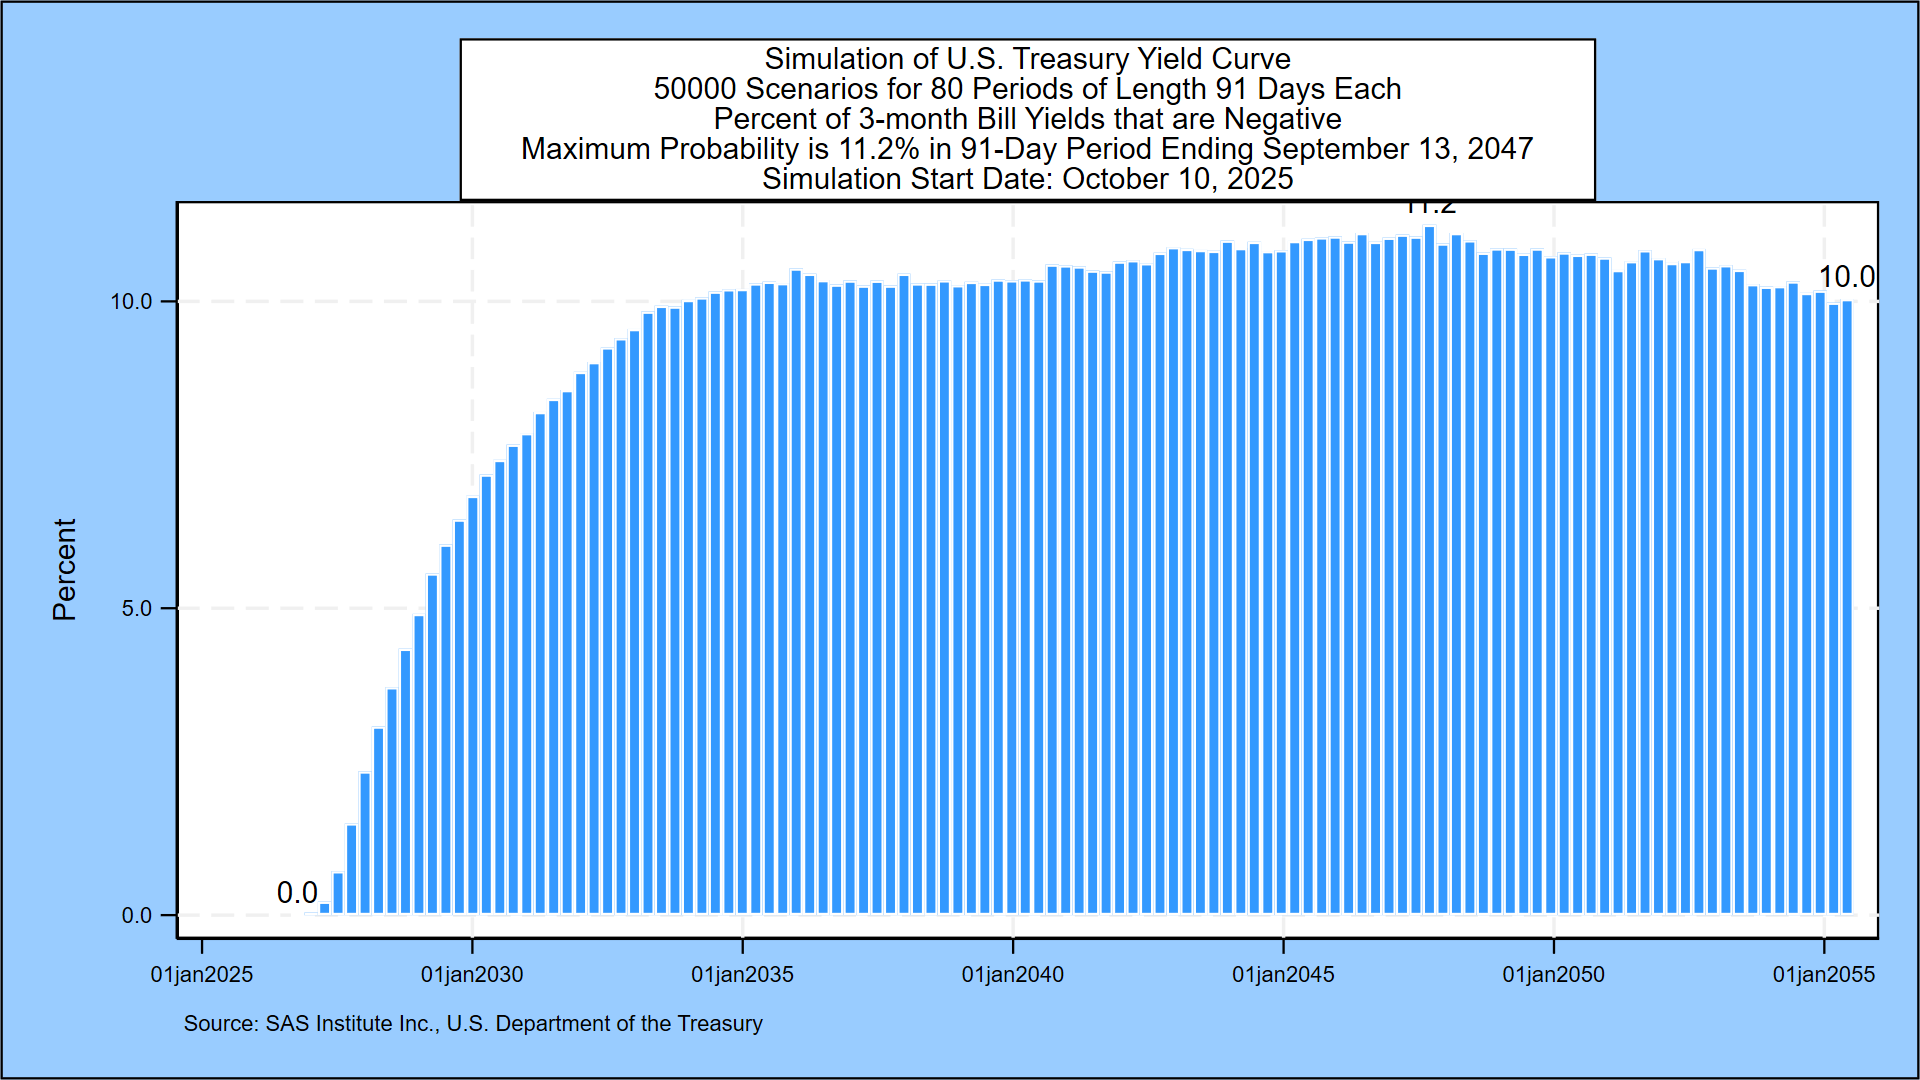Image resolution: width=1920 pixels, height=1080 pixels.
Task: Click the 0.0 y-axis tick label
Action: (x=137, y=916)
